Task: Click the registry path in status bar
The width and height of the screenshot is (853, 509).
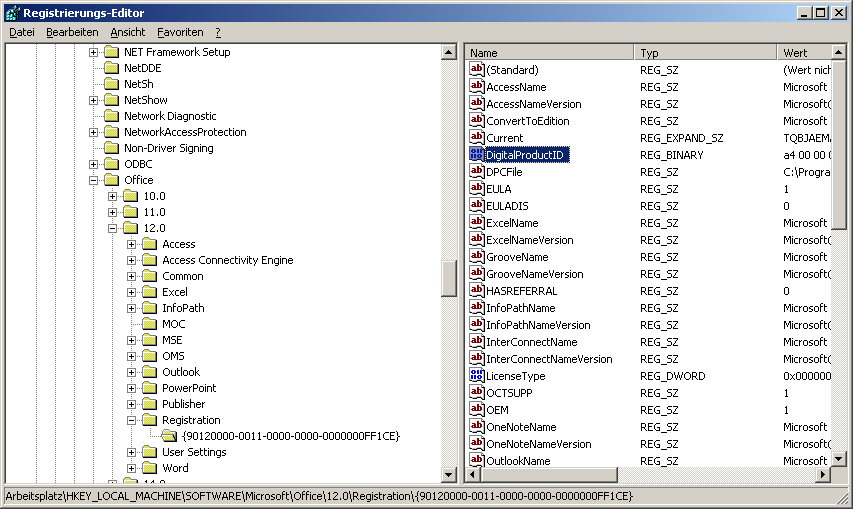Action: [319, 496]
